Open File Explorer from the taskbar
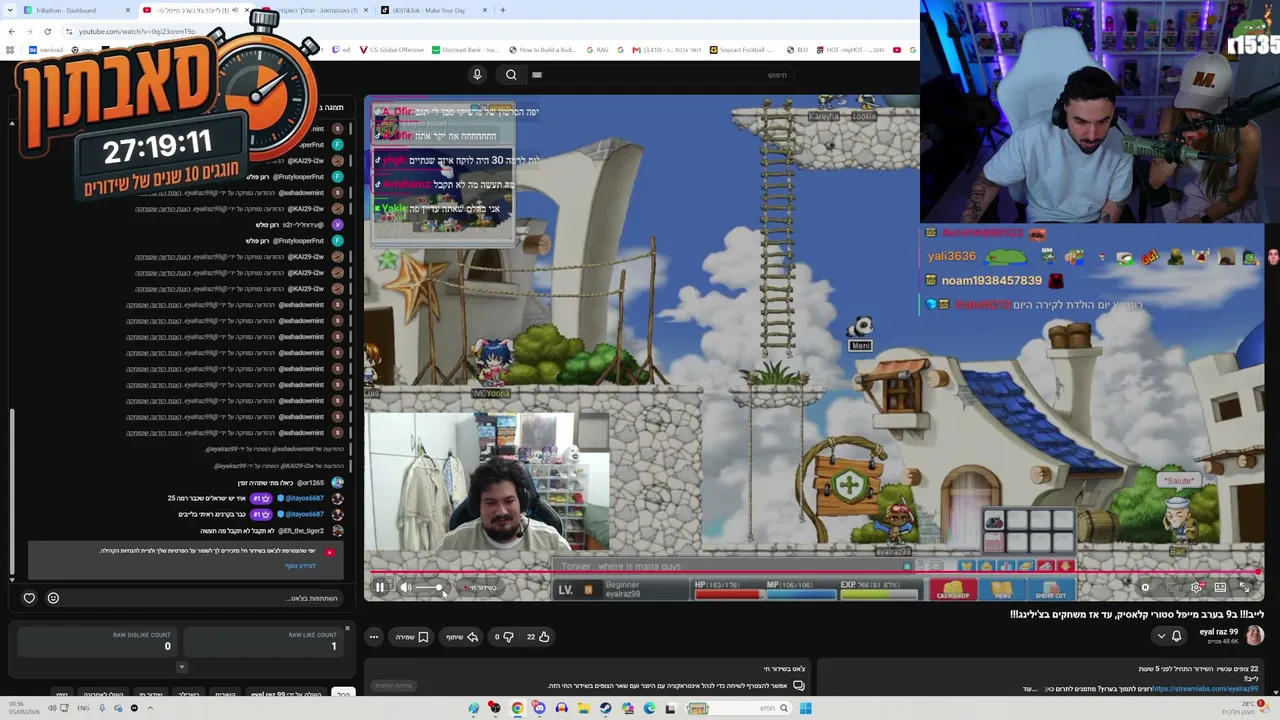The width and height of the screenshot is (1280, 720). click(x=583, y=708)
